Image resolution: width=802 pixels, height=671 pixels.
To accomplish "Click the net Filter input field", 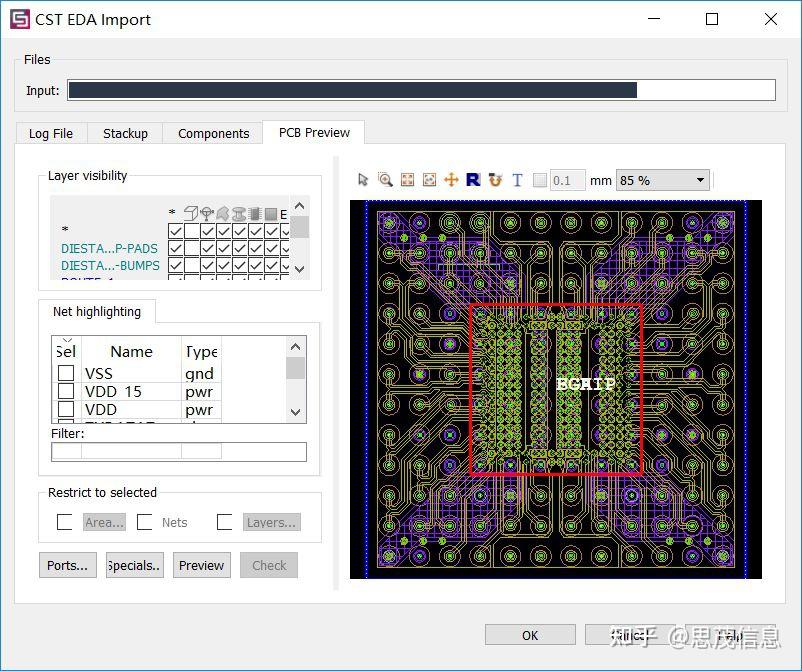I will [179, 452].
